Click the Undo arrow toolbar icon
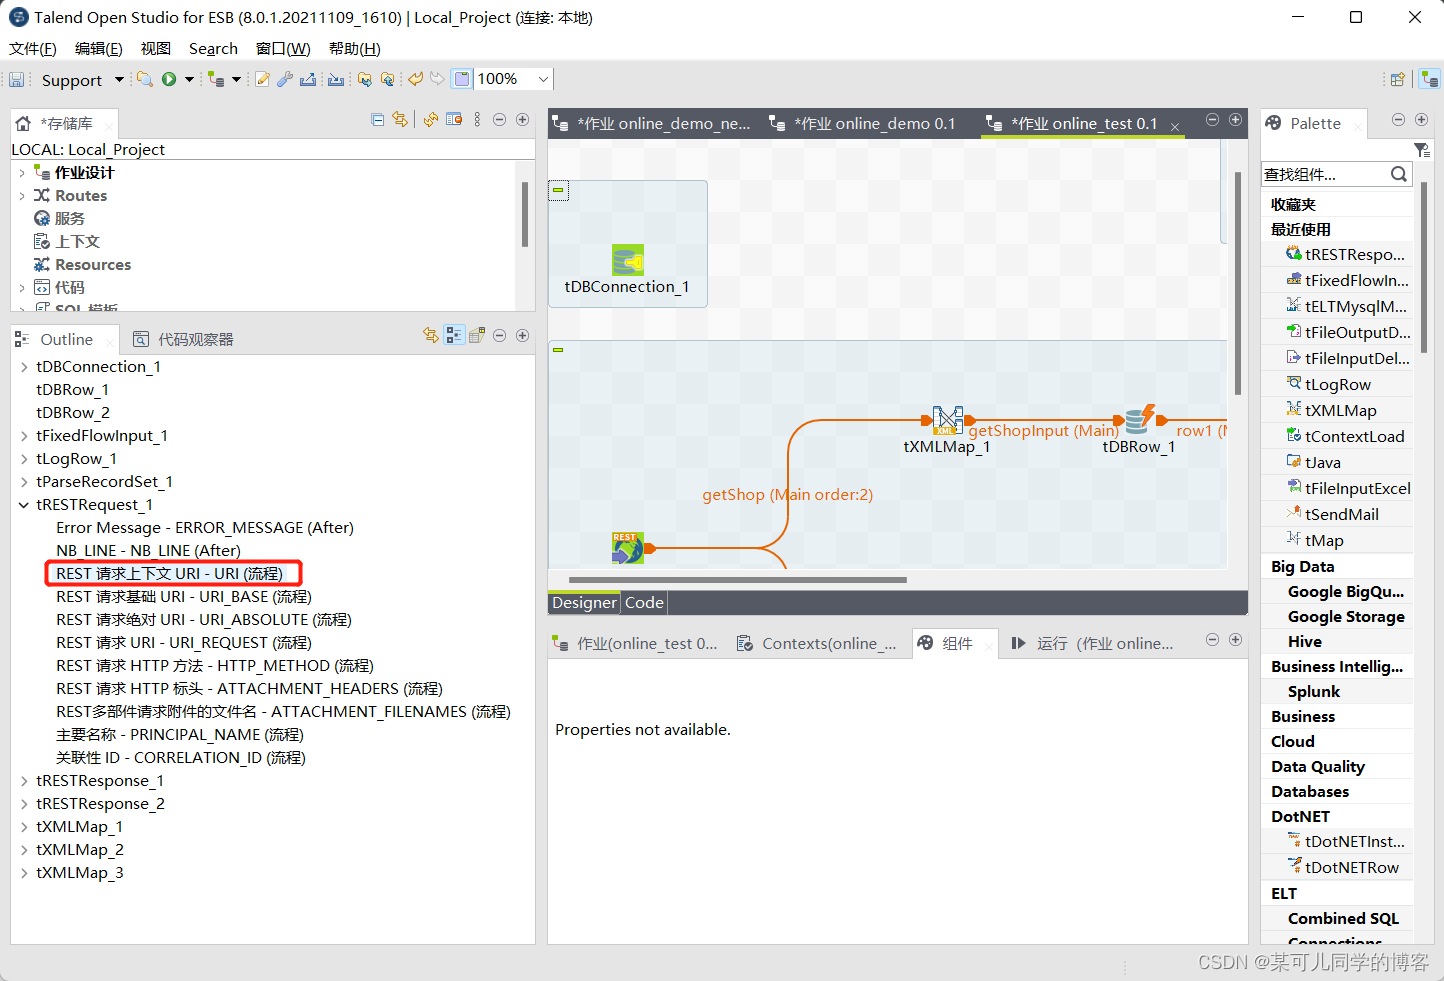 (415, 79)
